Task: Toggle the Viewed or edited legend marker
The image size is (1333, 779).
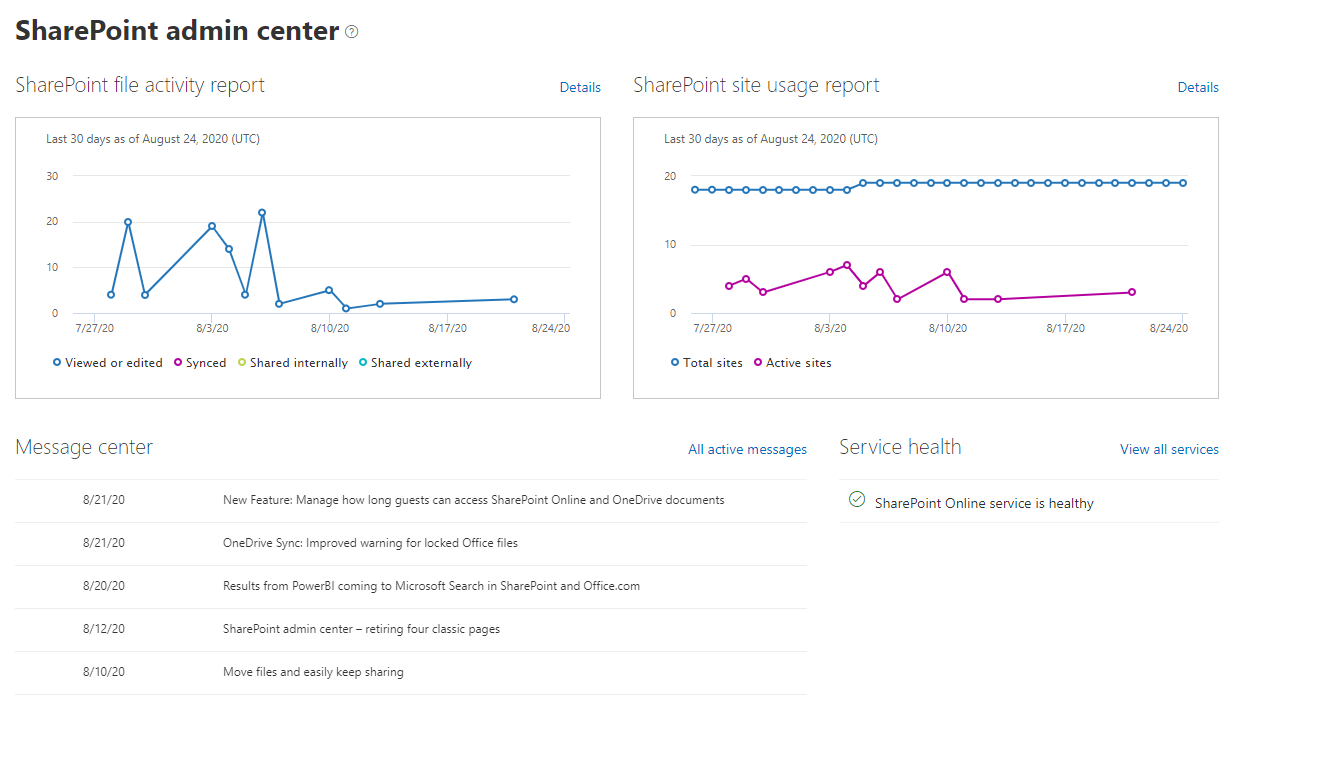Action: tap(57, 363)
